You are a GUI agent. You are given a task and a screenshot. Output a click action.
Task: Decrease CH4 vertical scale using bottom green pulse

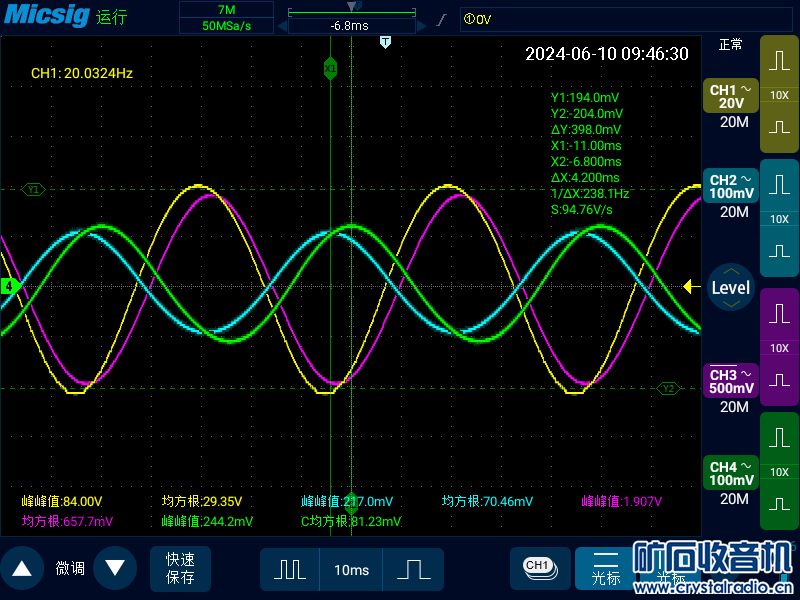point(779,504)
